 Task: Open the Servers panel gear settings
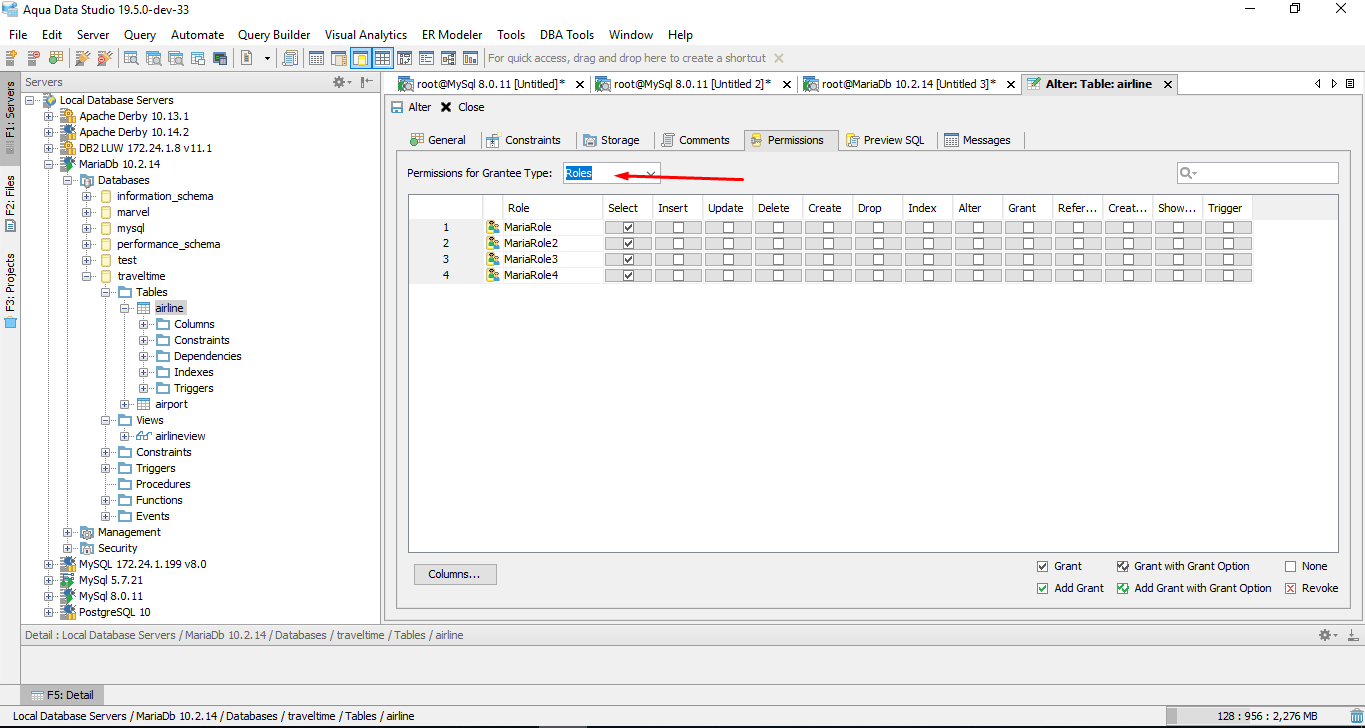pyautogui.click(x=340, y=82)
